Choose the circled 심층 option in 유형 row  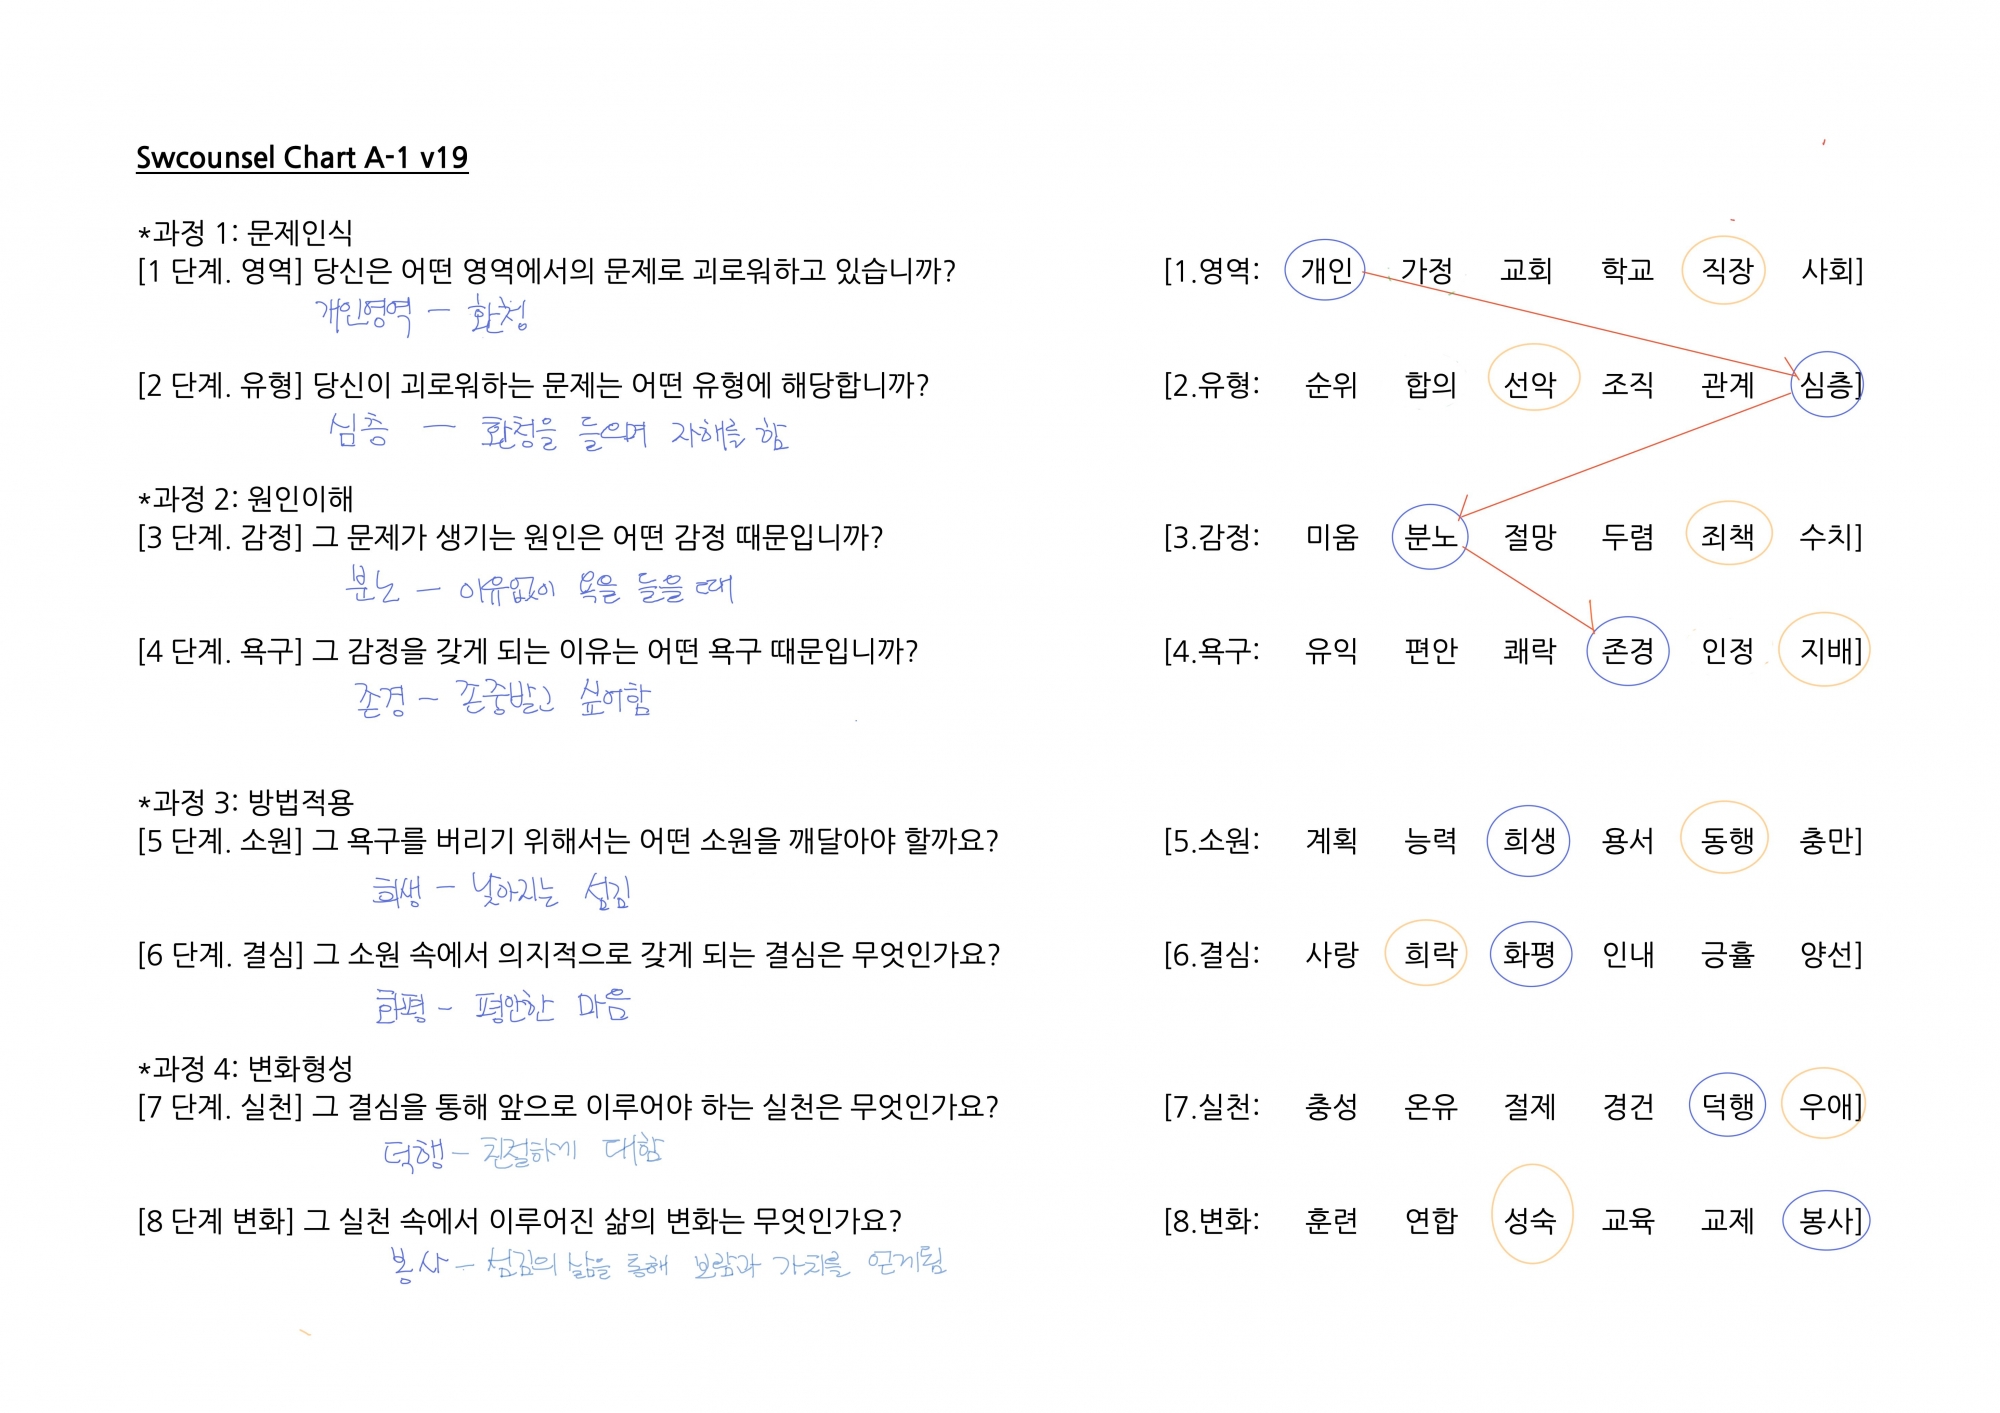point(1826,385)
